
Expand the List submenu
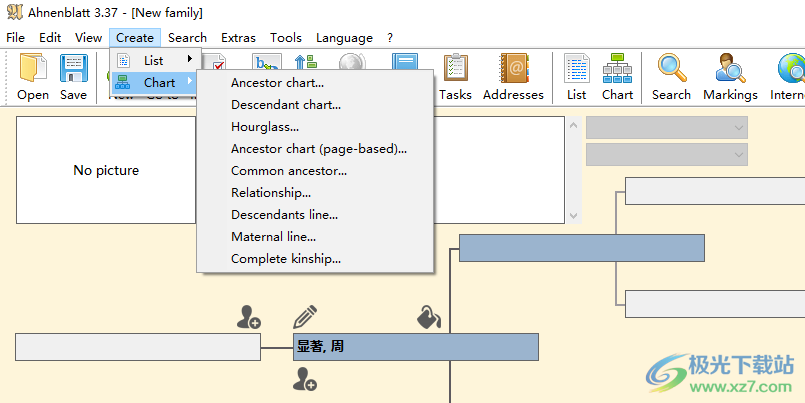pyautogui.click(x=155, y=60)
